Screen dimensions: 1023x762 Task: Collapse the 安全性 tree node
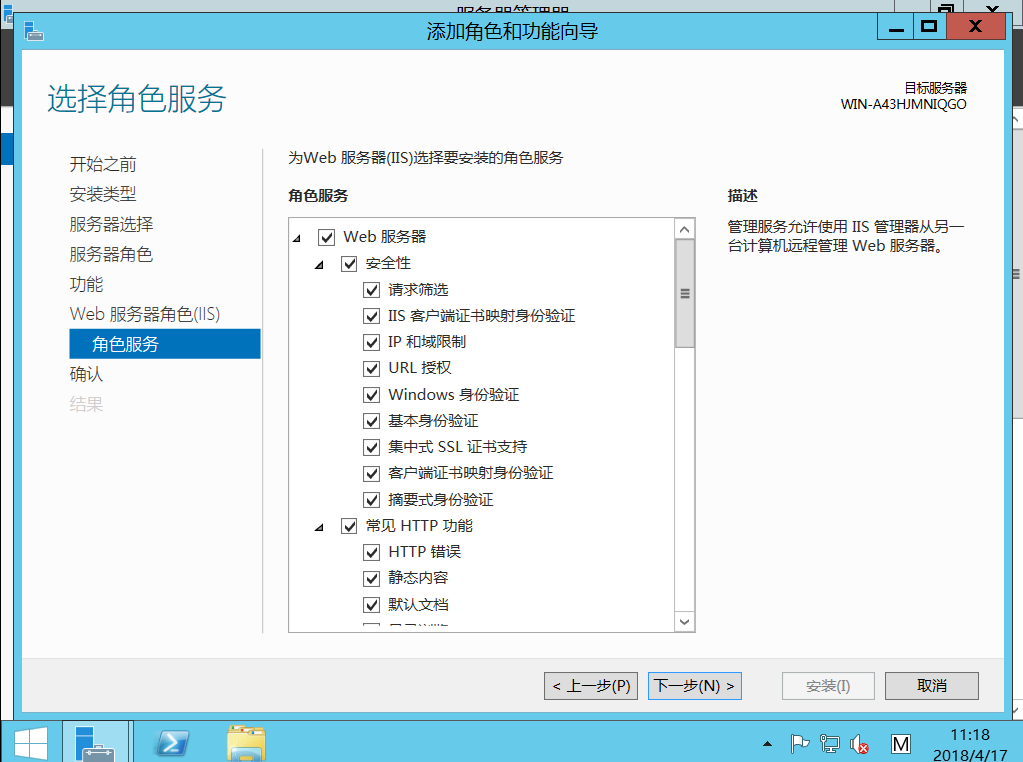(319, 265)
